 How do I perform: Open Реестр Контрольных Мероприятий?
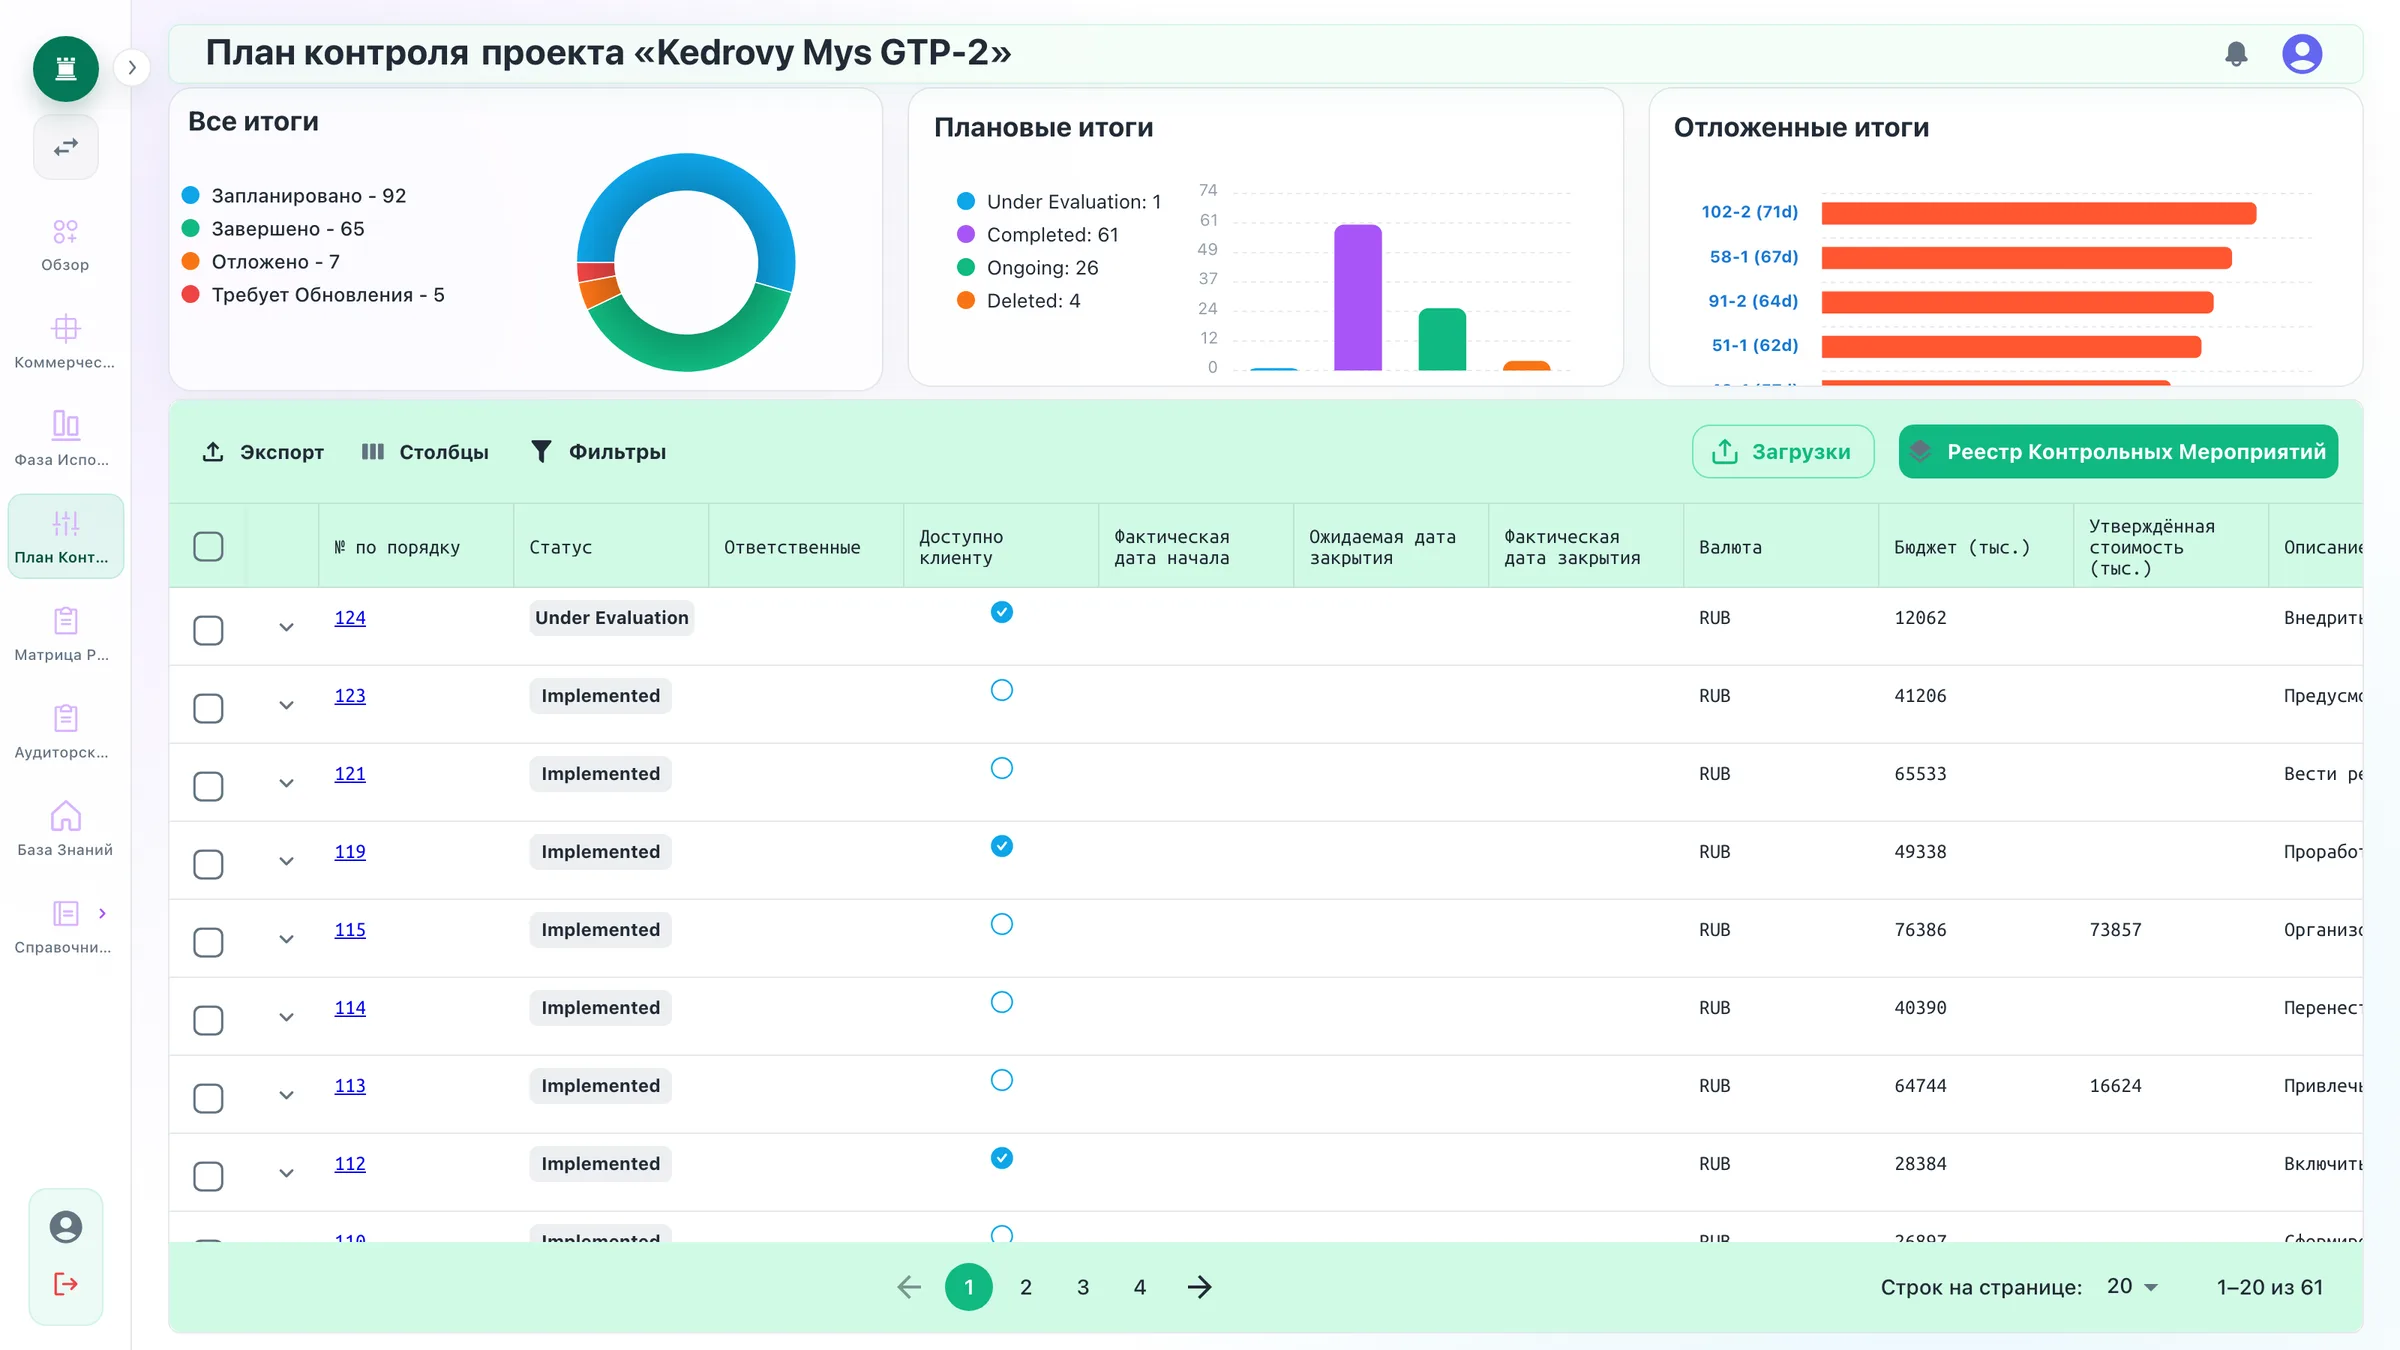click(2118, 452)
